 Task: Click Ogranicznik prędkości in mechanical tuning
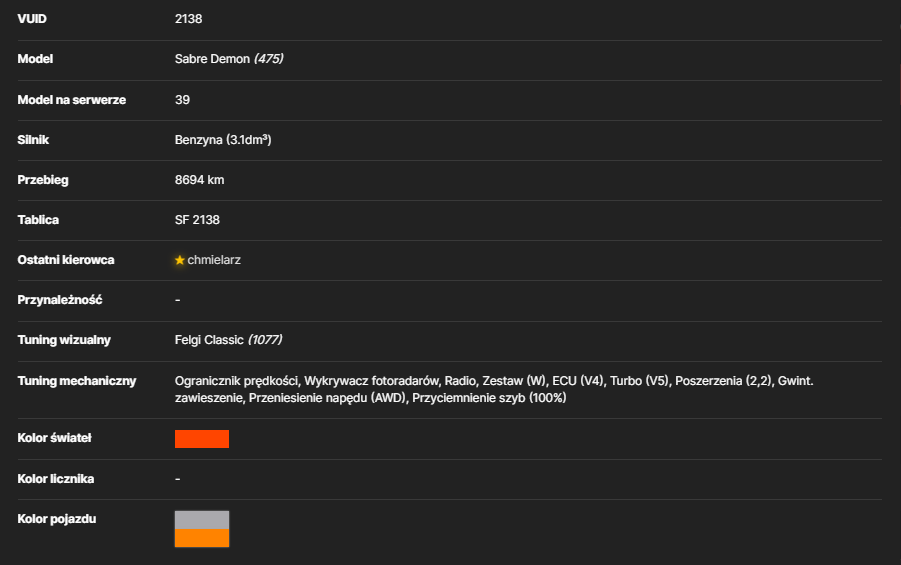[x=237, y=380]
